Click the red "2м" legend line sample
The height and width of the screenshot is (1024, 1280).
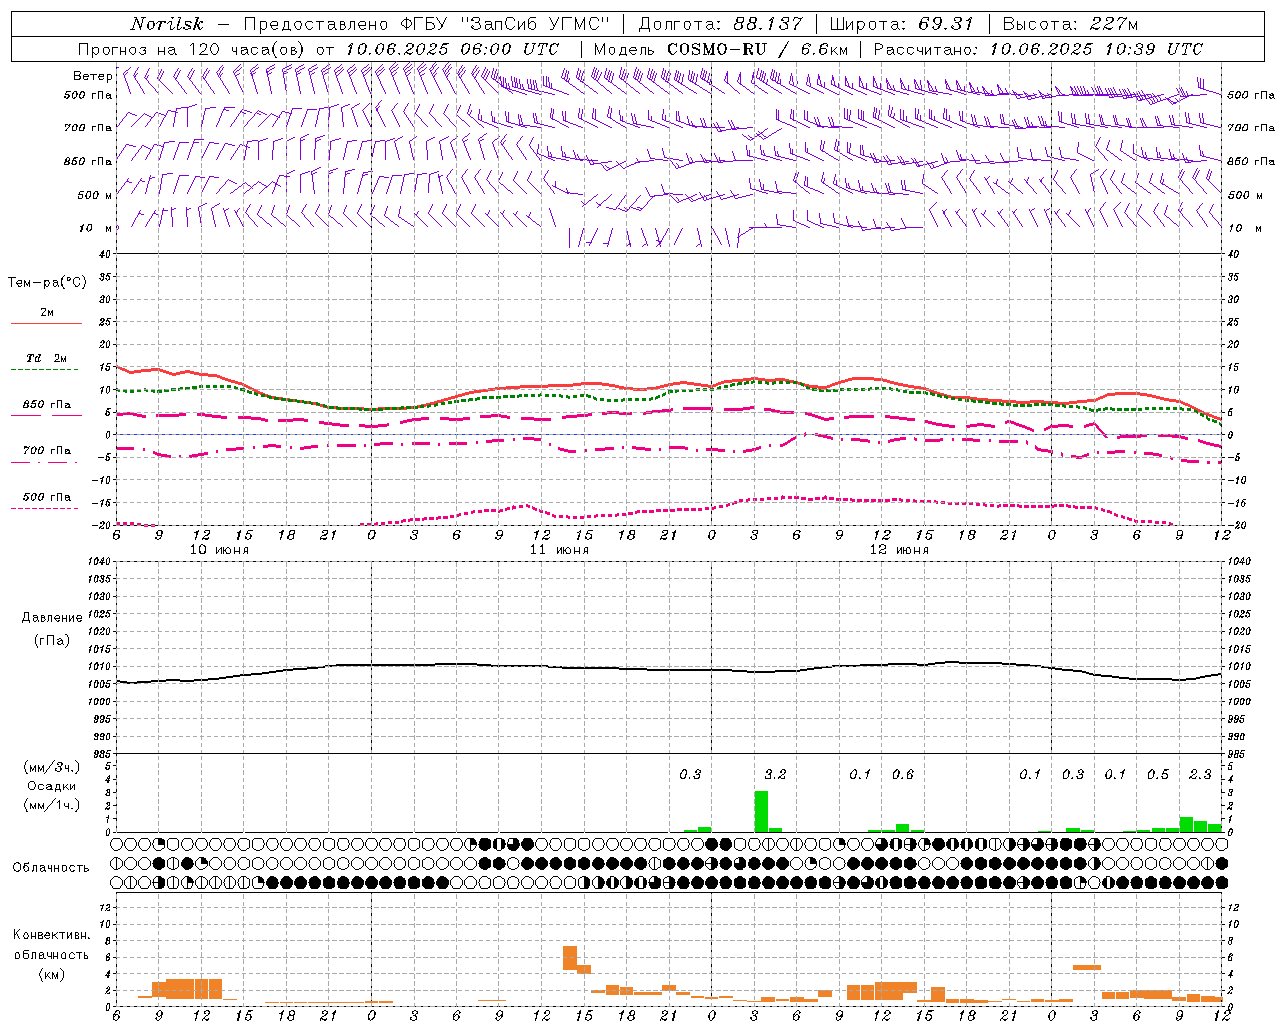(x=46, y=324)
